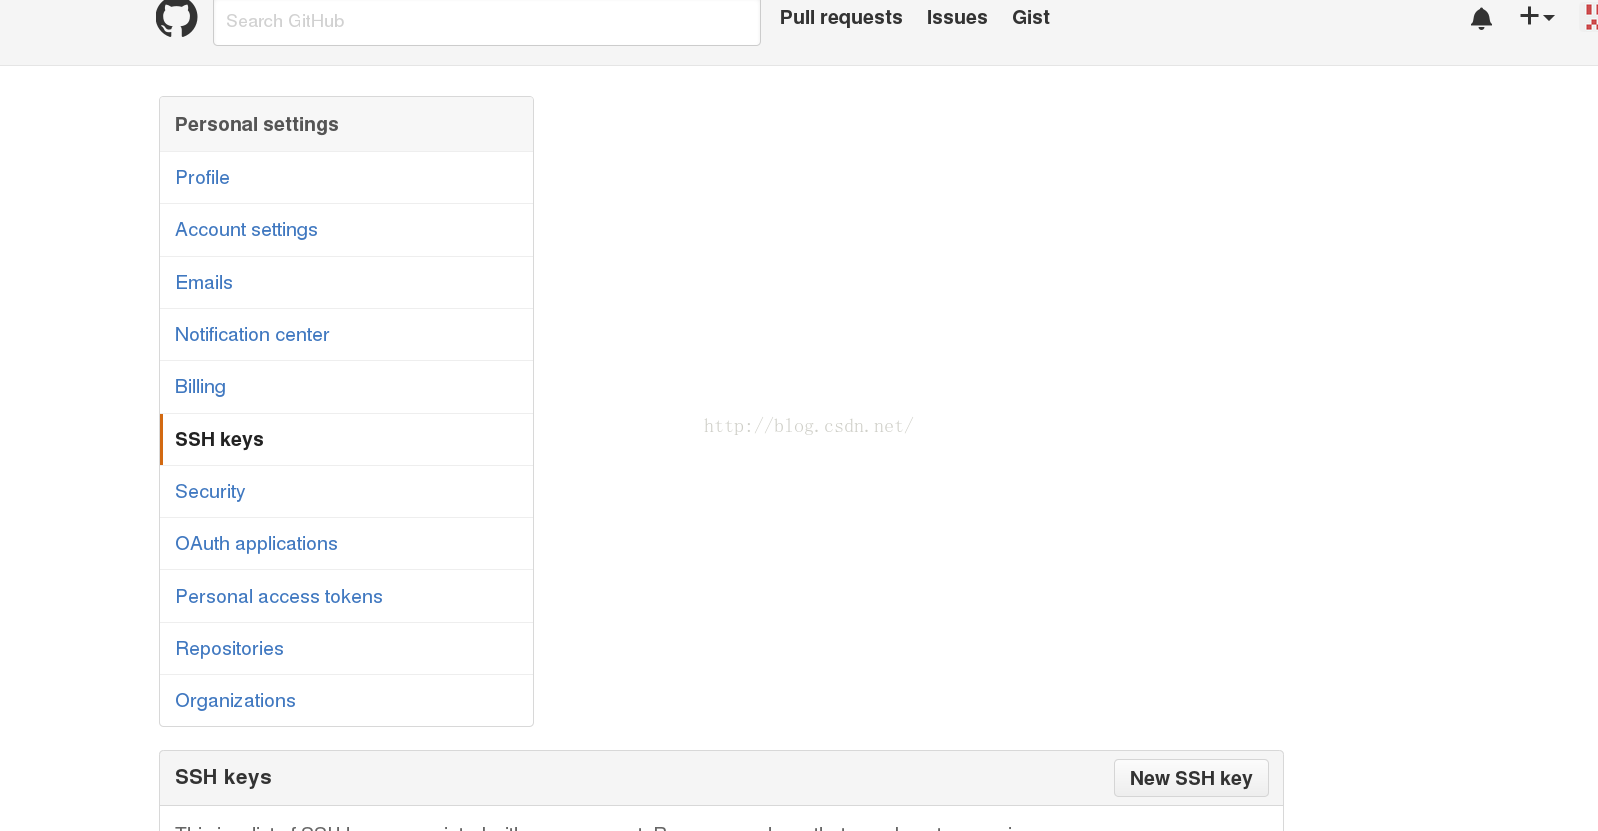Image resolution: width=1598 pixels, height=831 pixels.
Task: Open Security settings
Action: [x=346, y=492]
